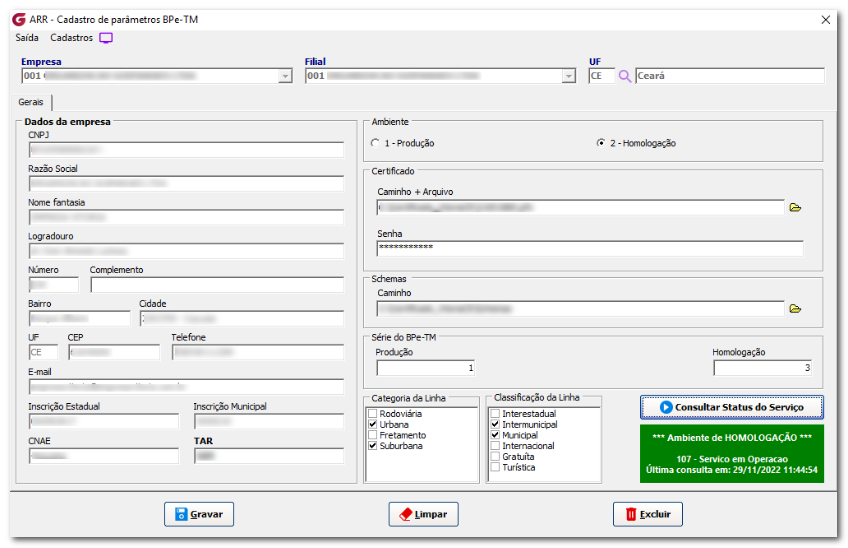Uncheck the Suburbana category
This screenshot has height=548, width=848.
[x=373, y=446]
